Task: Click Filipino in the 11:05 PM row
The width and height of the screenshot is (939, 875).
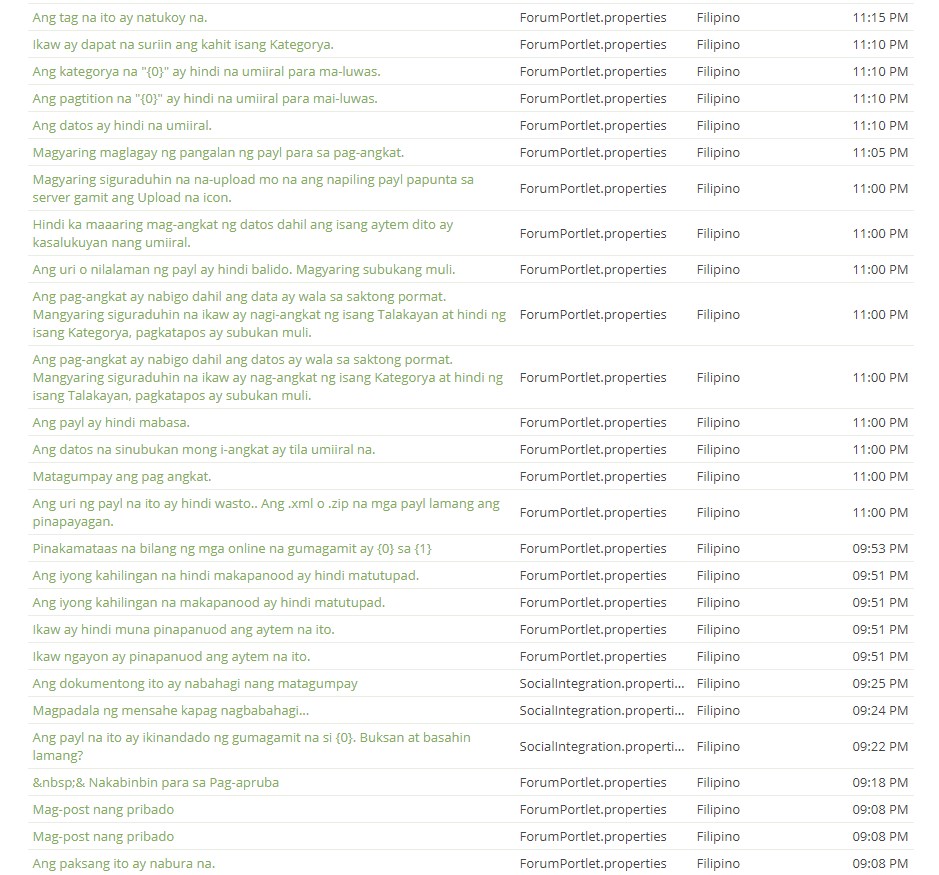Action: [x=718, y=153]
